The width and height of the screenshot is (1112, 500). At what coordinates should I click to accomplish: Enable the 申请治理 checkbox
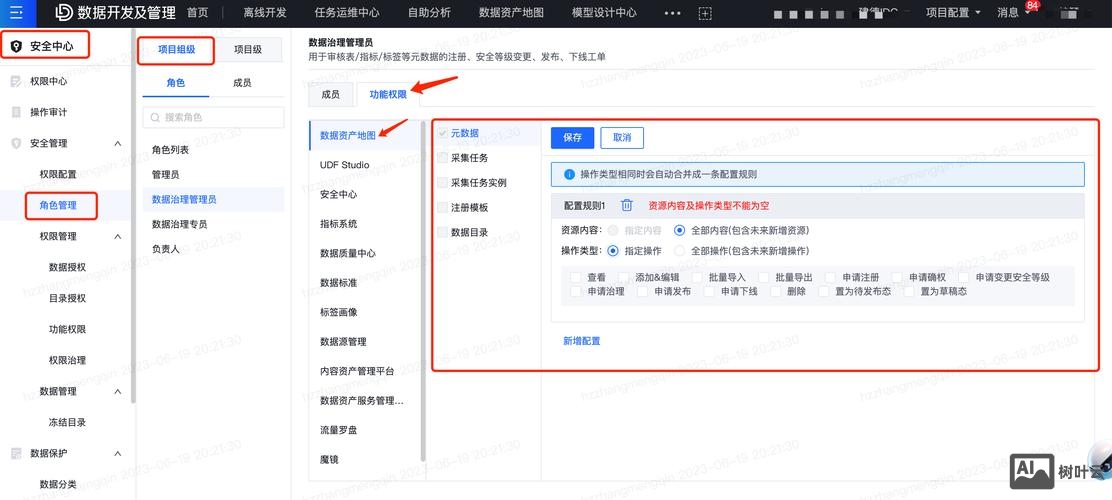click(x=576, y=291)
